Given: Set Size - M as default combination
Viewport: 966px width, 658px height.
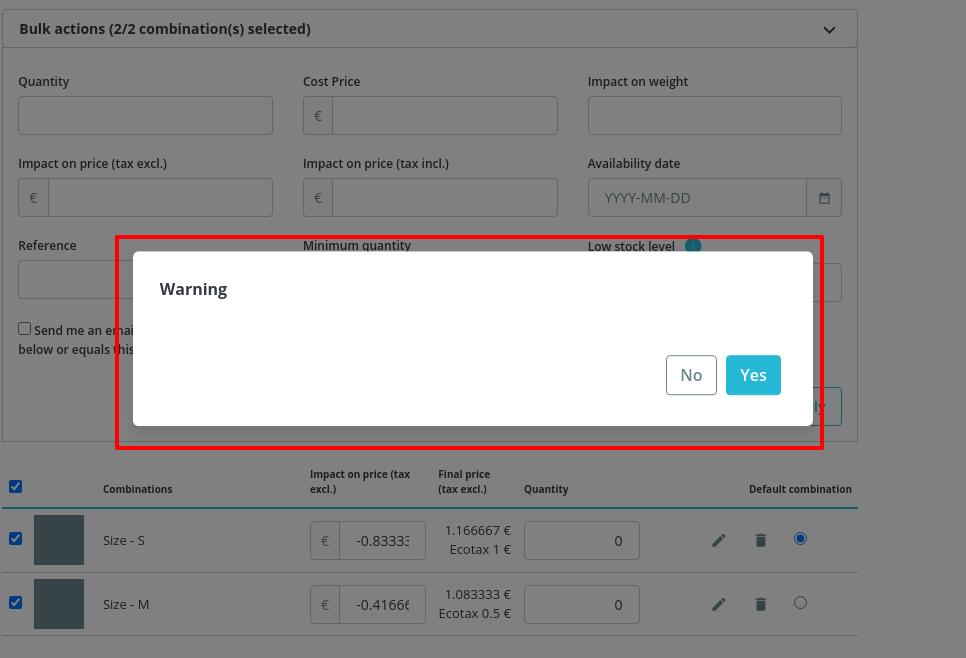Looking at the screenshot, I should point(800,603).
